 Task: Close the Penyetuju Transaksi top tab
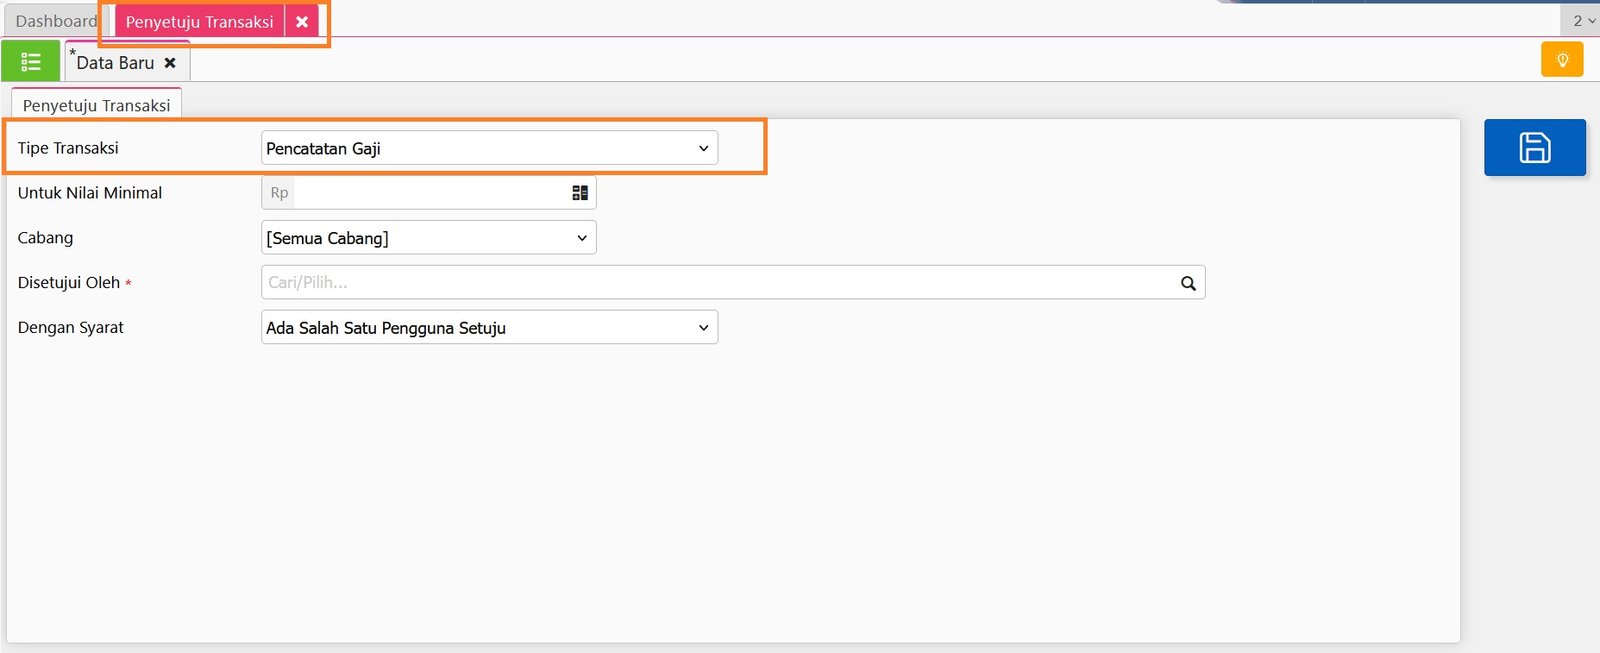coord(302,22)
